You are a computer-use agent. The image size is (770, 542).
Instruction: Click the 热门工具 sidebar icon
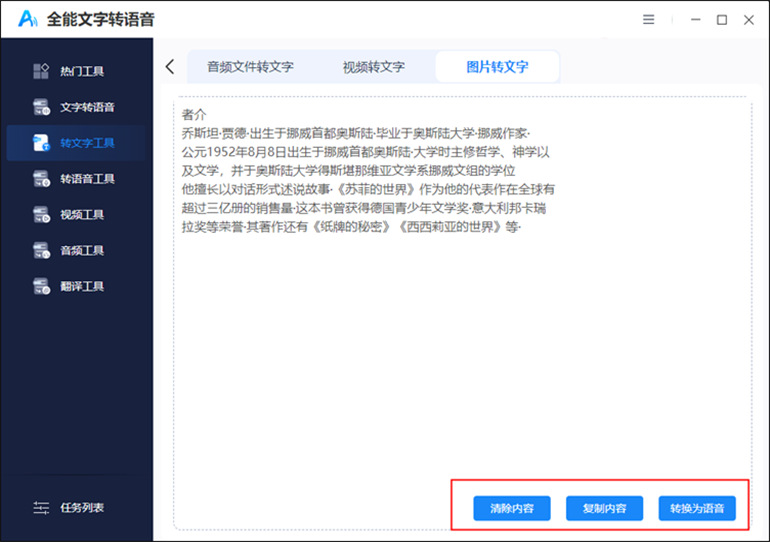click(41, 71)
